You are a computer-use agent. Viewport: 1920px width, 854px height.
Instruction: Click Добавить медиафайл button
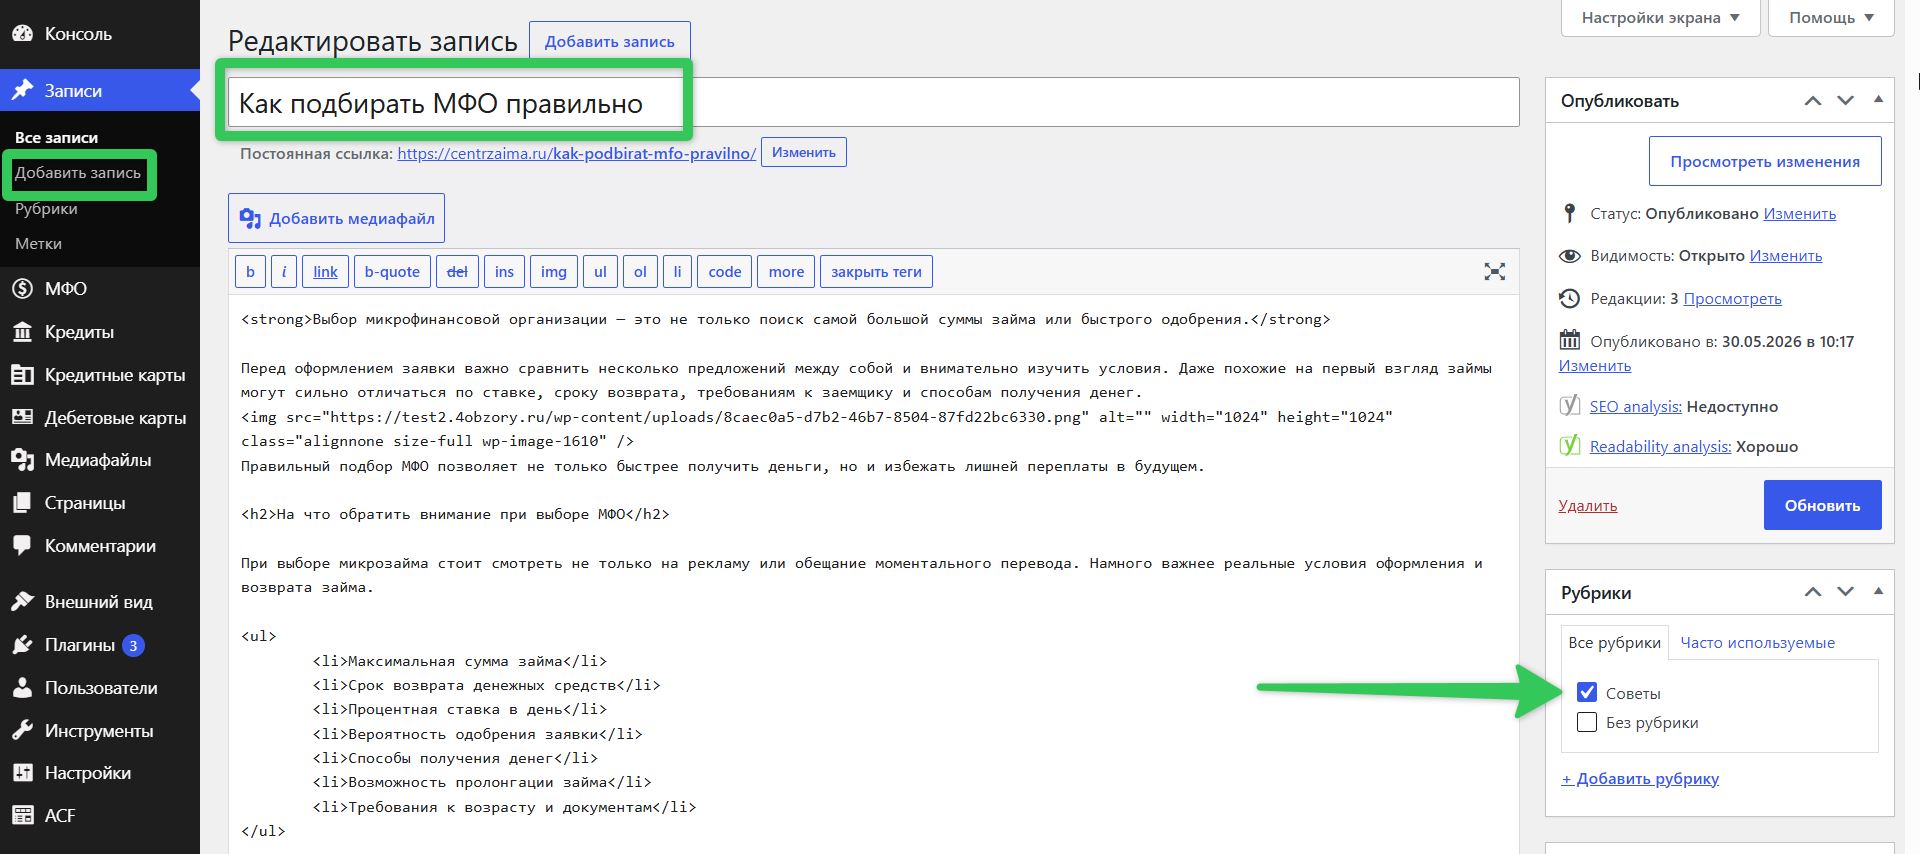tap(336, 218)
